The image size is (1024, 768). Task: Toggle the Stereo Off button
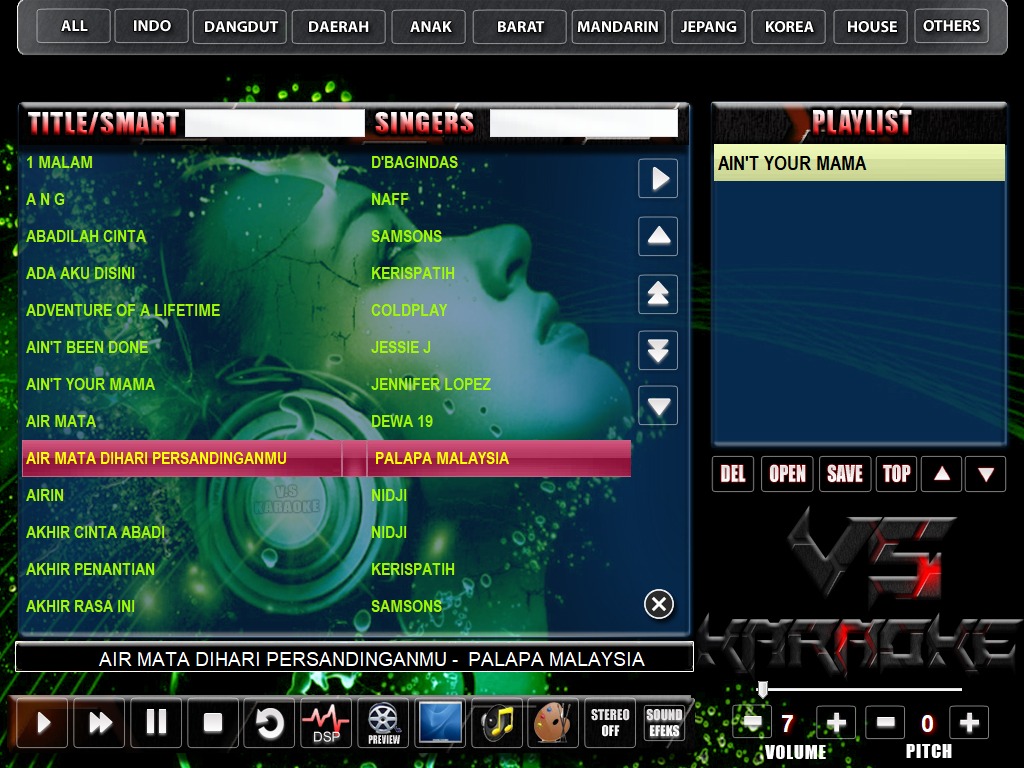point(610,722)
